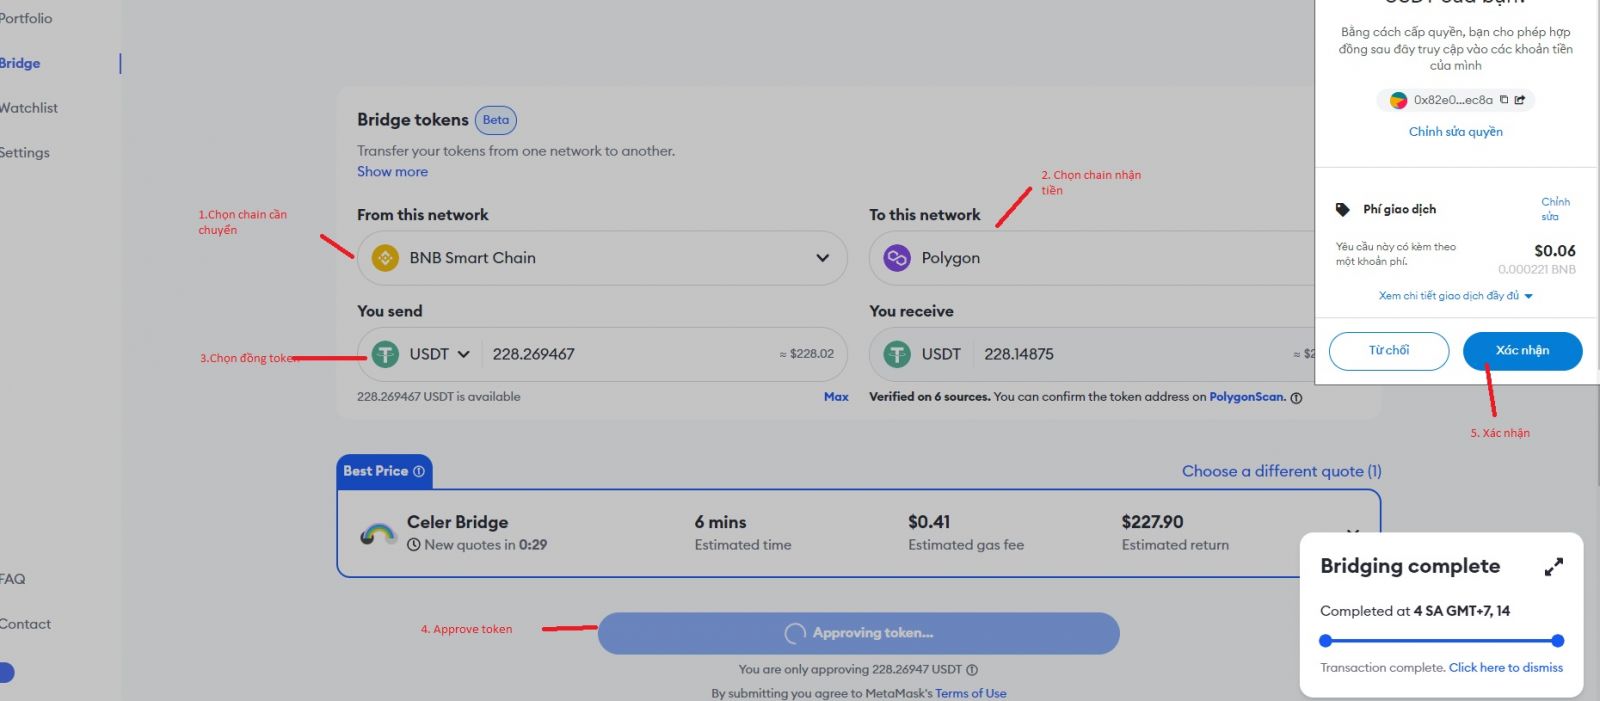The image size is (1600, 701).
Task: Open the To this network Polygon dropdown
Action: pos(1092,258)
